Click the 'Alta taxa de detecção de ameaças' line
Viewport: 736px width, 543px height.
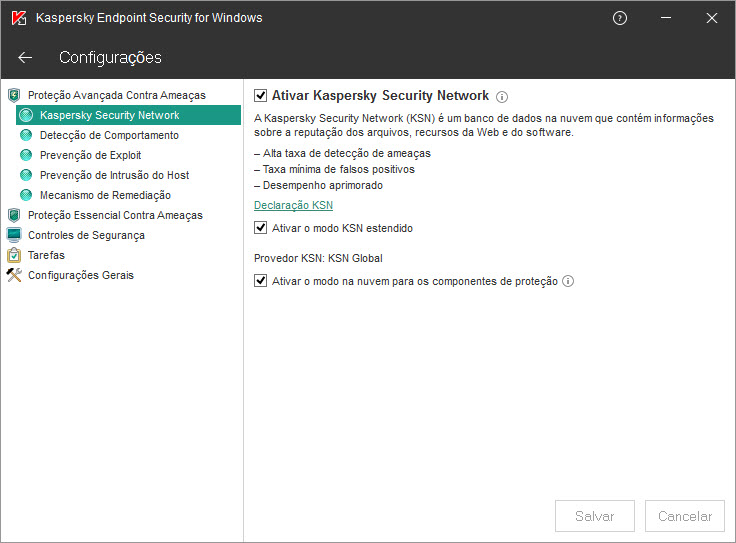click(x=342, y=153)
